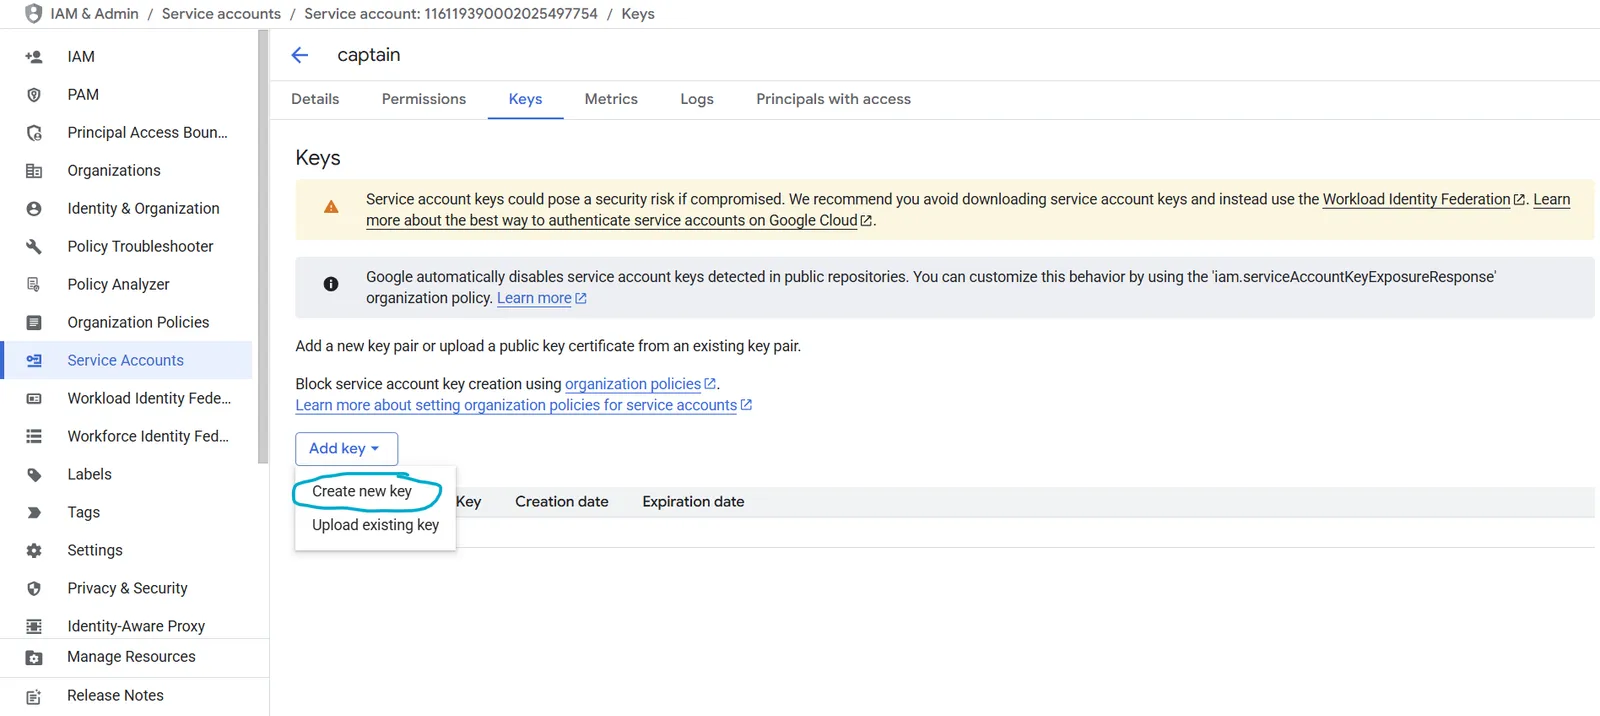Open Privacy & Security in sidebar
Image resolution: width=1600 pixels, height=716 pixels.
[128, 589]
